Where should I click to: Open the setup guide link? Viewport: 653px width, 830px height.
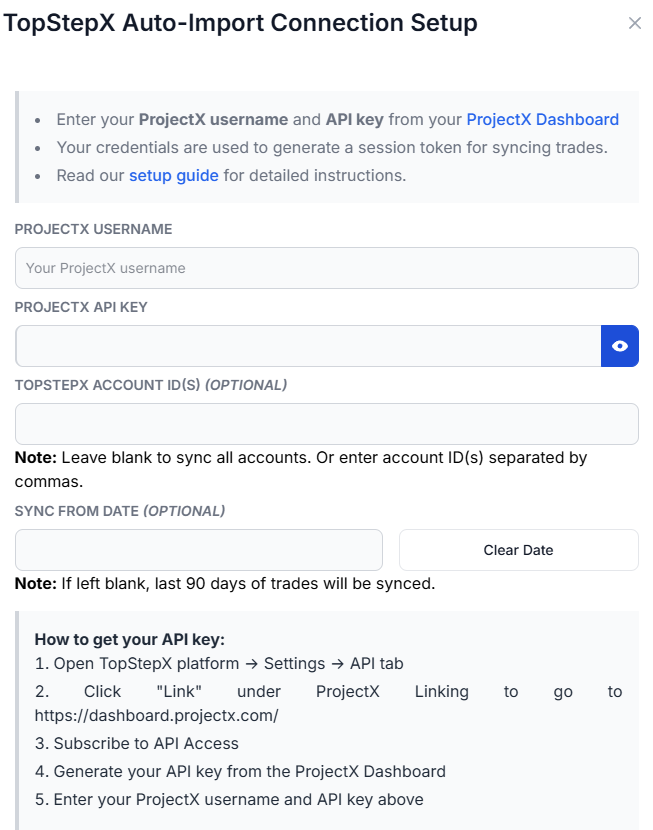tap(174, 176)
